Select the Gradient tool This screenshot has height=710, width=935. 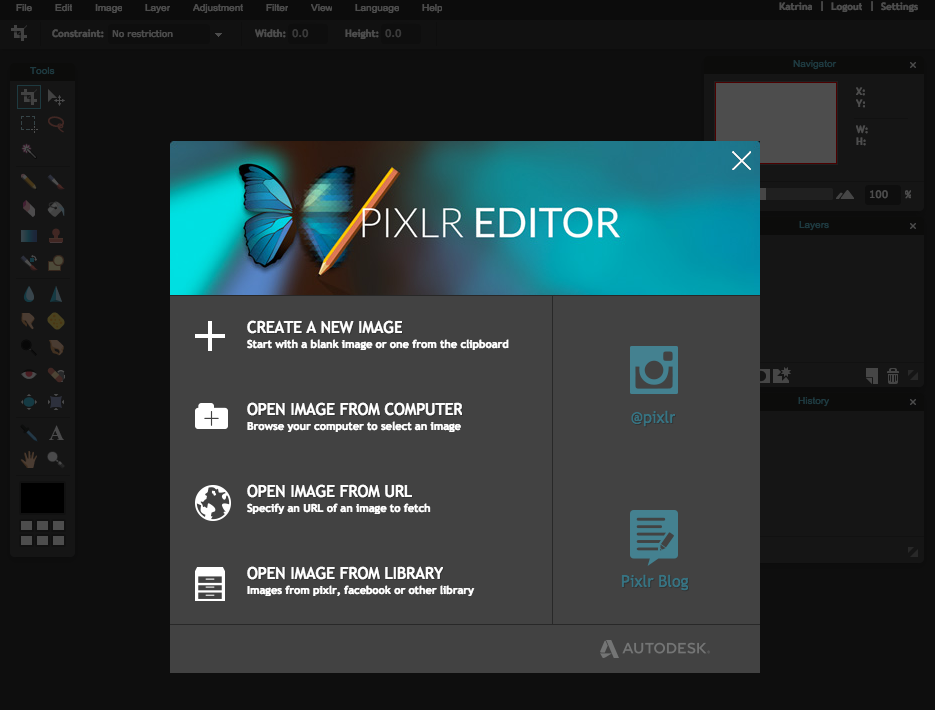coord(29,235)
